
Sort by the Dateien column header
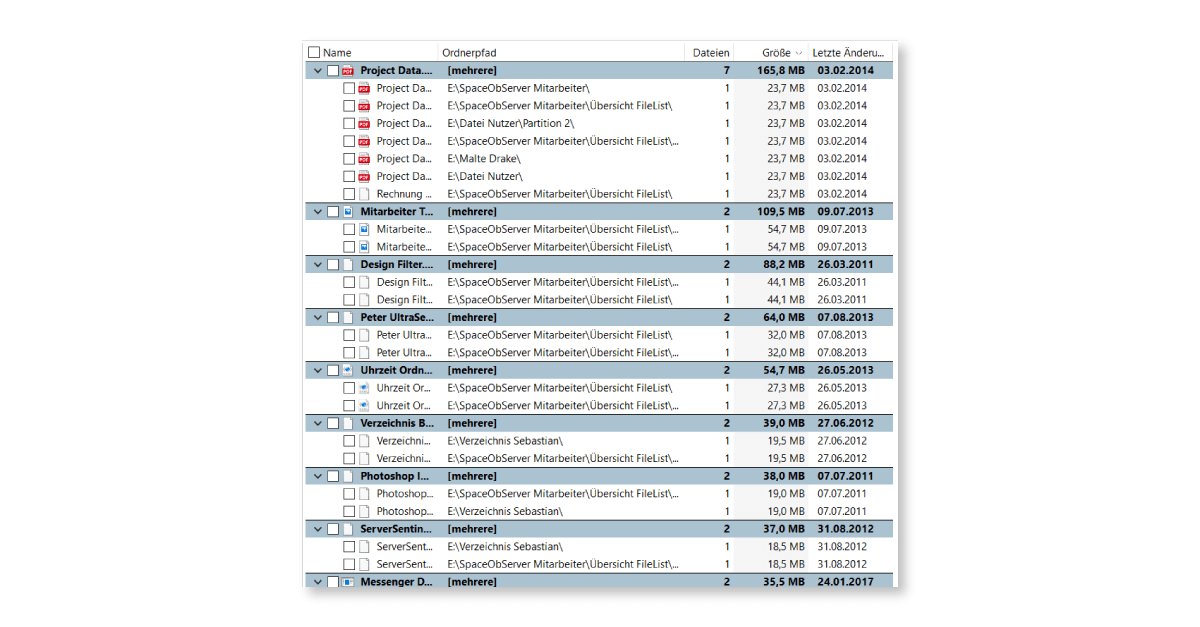tap(711, 53)
